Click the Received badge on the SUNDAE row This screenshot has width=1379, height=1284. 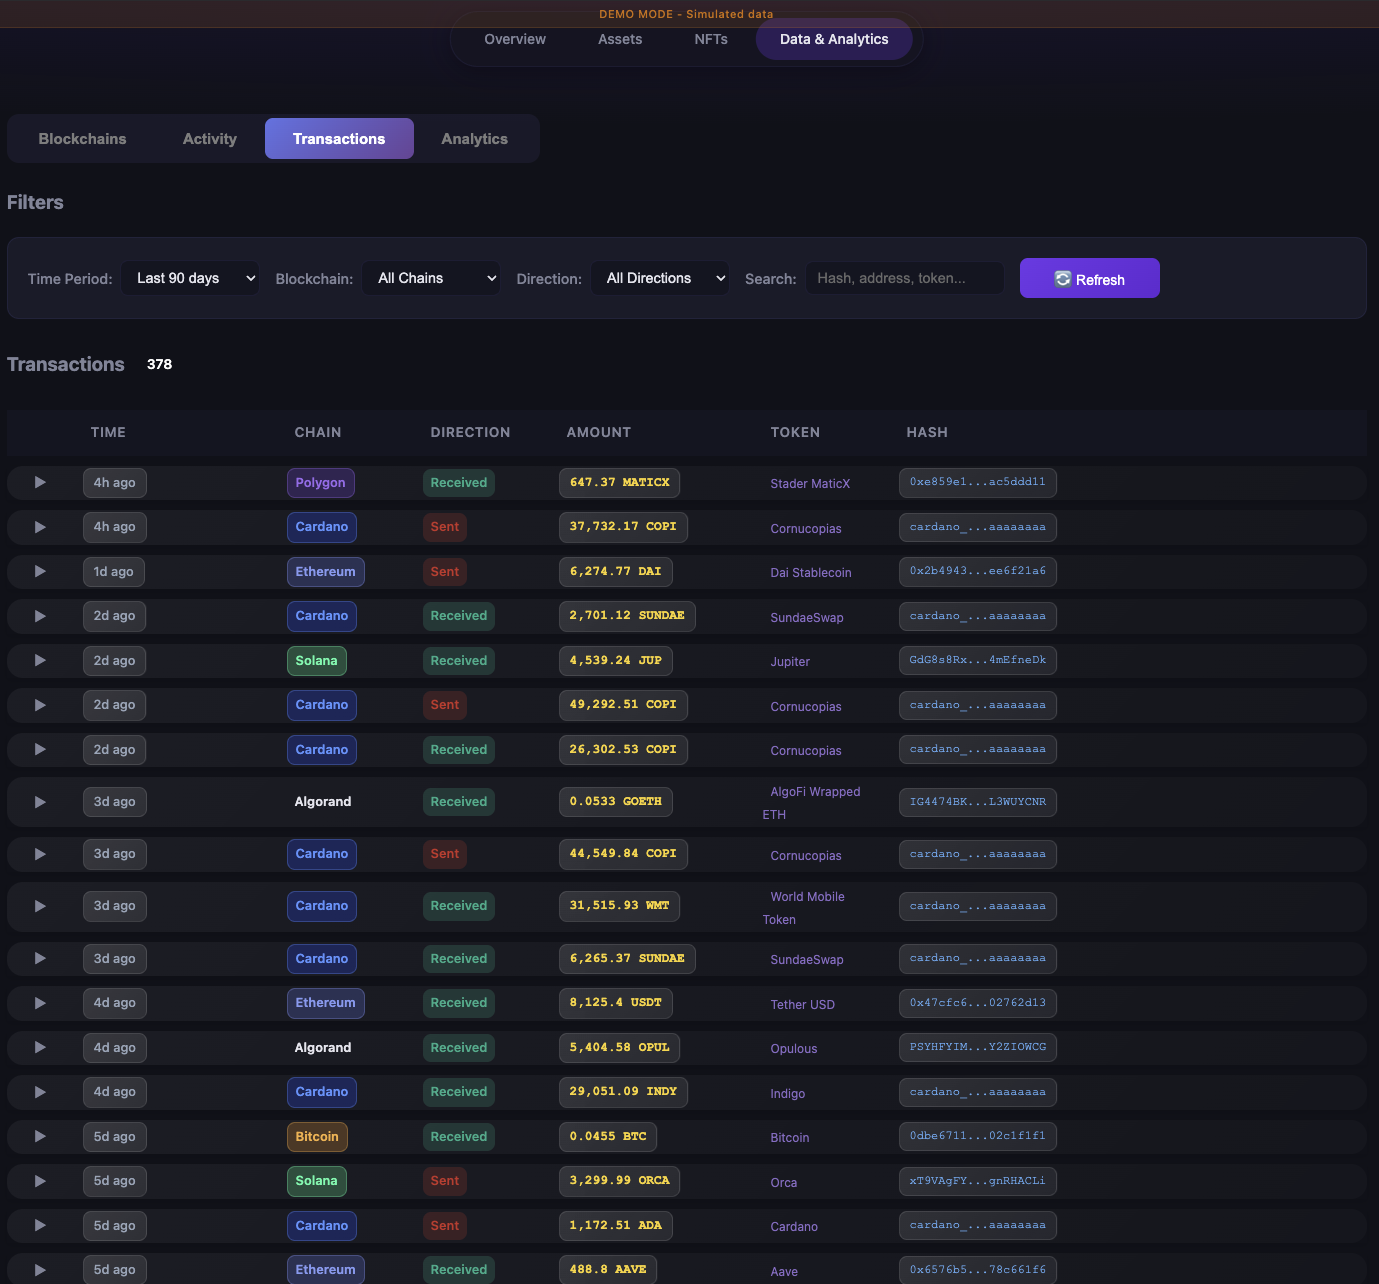point(458,616)
